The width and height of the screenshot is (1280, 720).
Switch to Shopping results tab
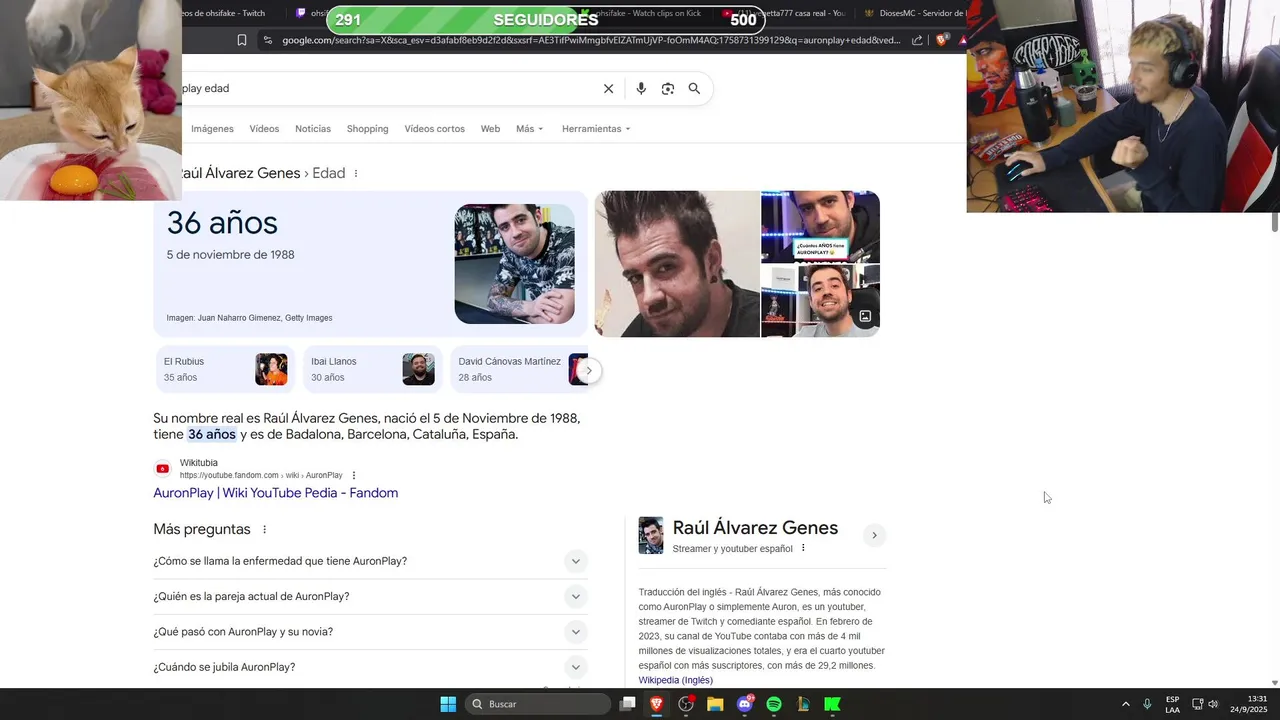click(367, 129)
